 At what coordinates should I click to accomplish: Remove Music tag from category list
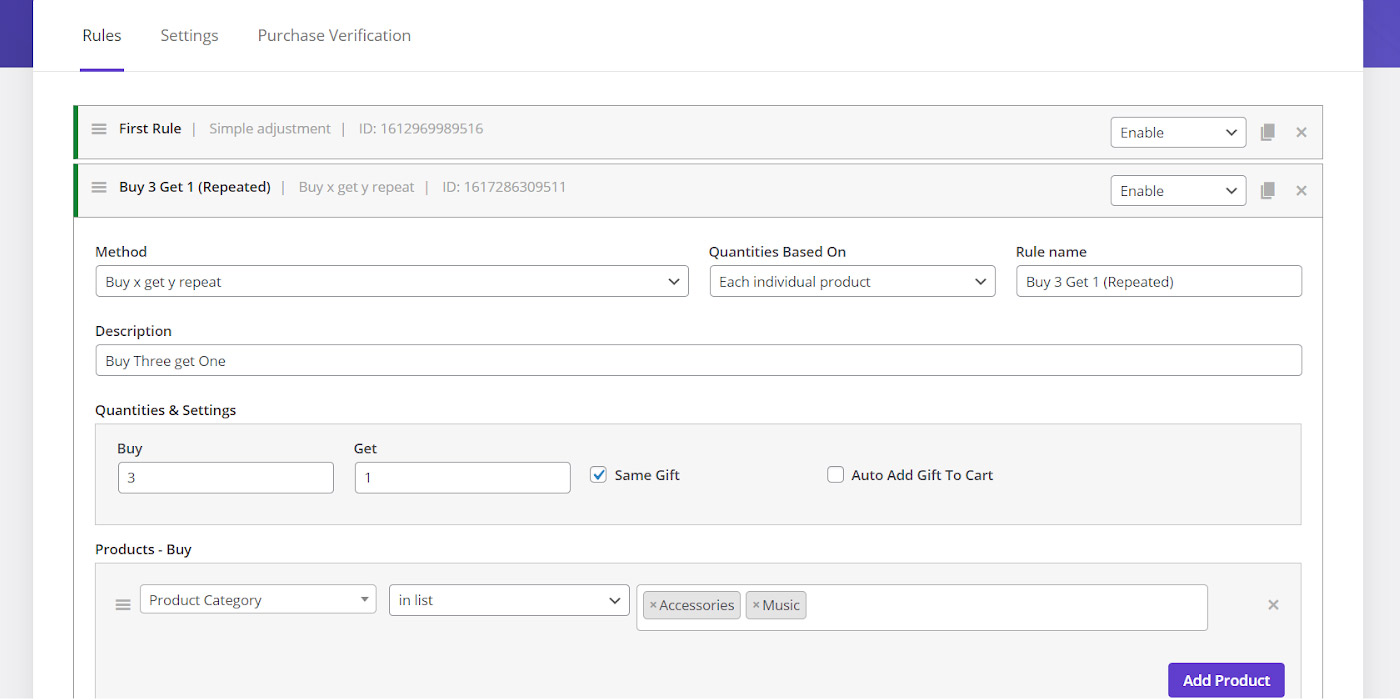point(756,605)
